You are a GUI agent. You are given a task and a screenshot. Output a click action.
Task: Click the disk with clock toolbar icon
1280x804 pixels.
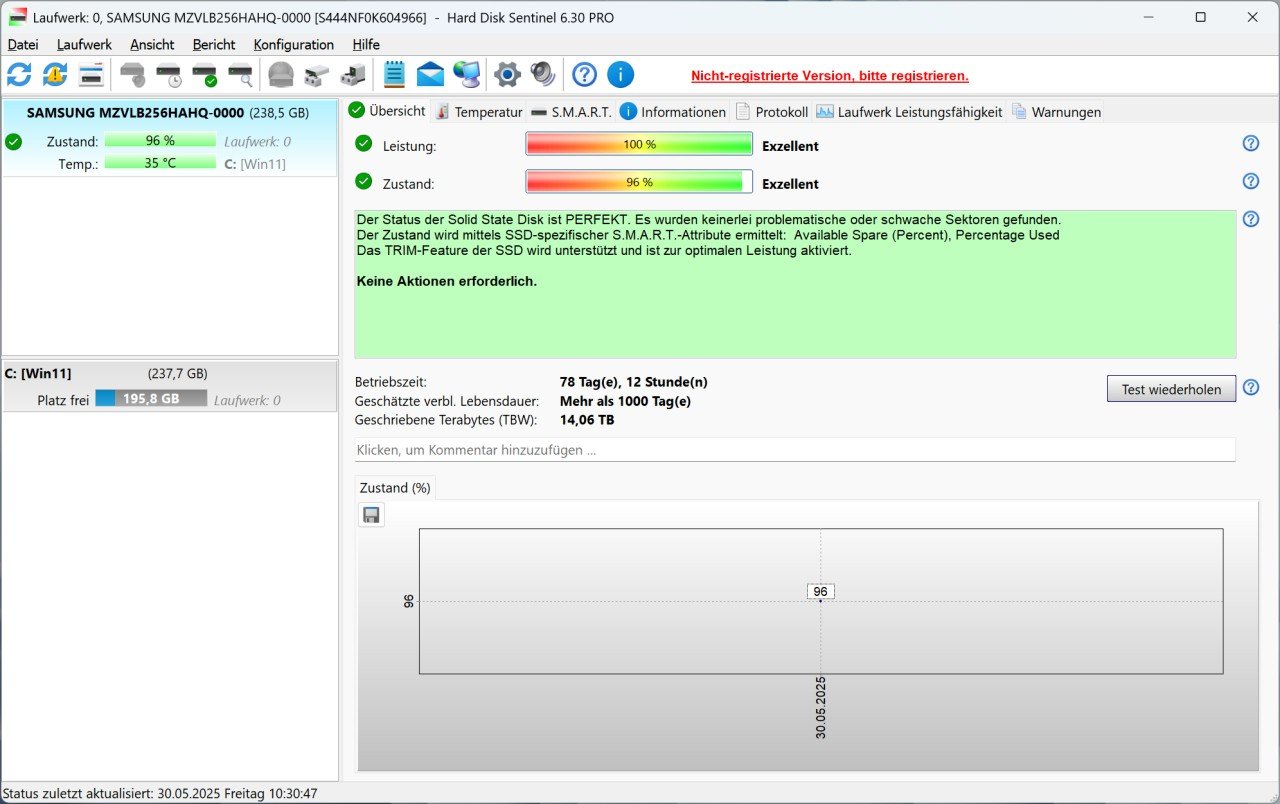pos(168,75)
